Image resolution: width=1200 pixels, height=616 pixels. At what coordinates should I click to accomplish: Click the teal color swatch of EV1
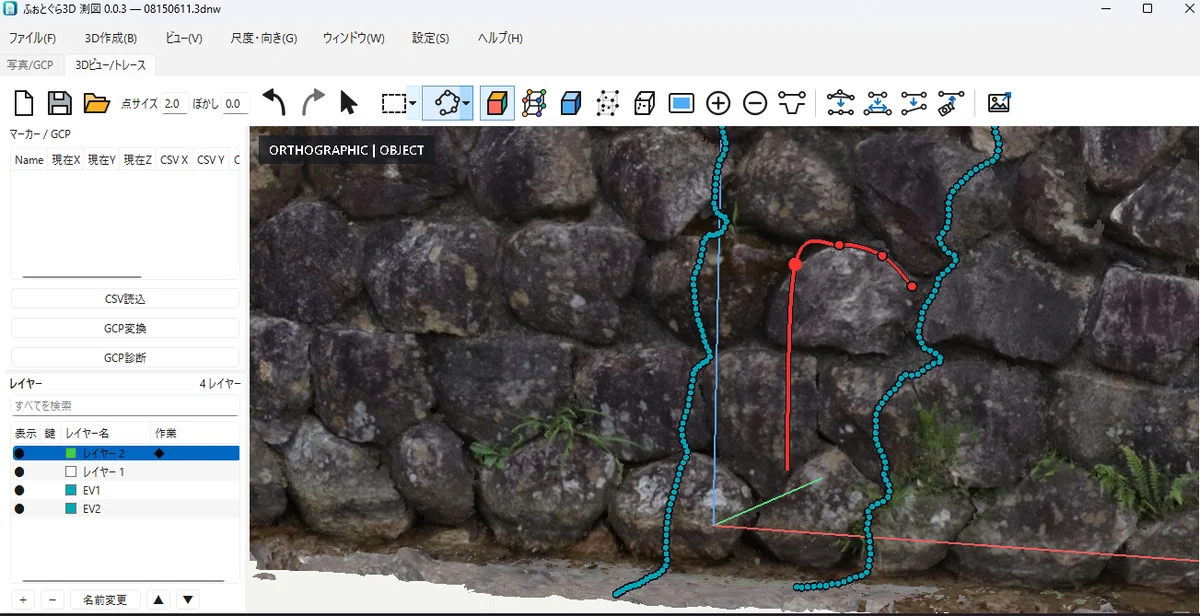coord(71,490)
